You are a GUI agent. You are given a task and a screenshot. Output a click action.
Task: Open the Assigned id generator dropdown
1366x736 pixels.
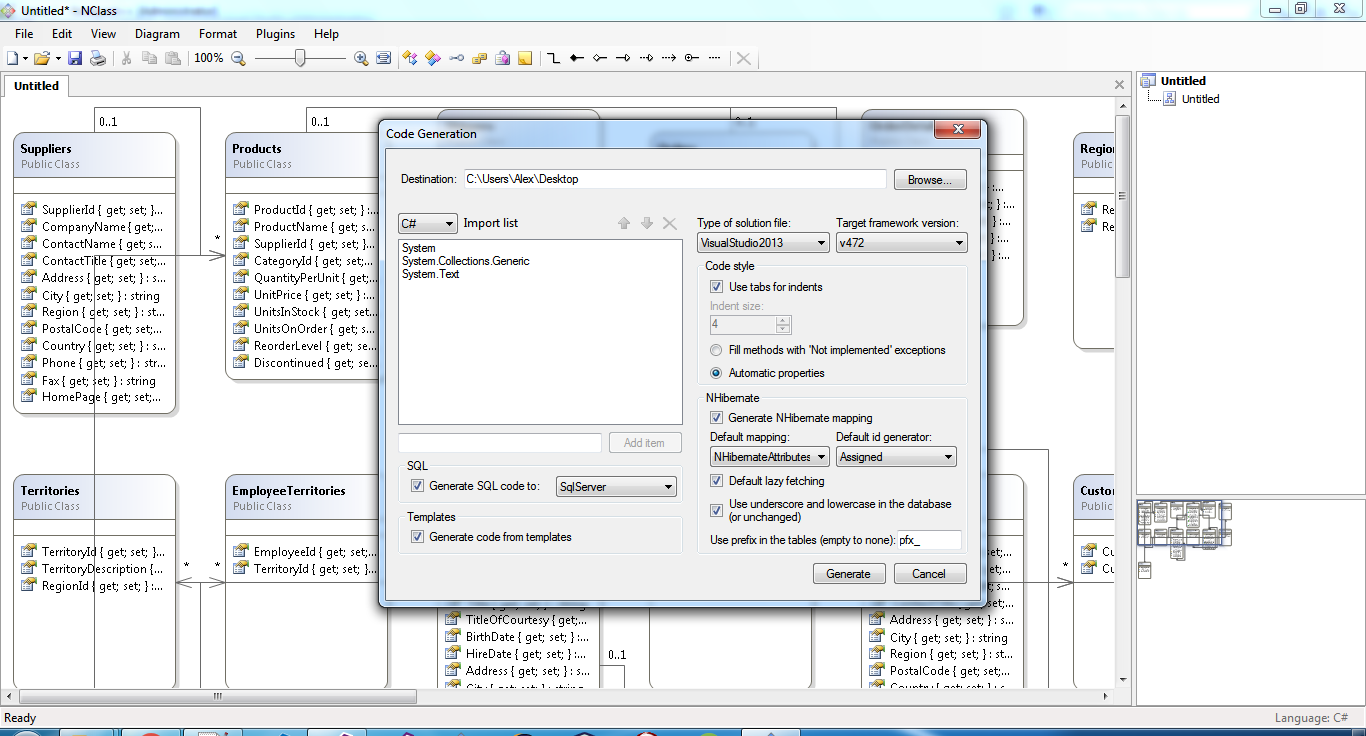[x=896, y=457]
